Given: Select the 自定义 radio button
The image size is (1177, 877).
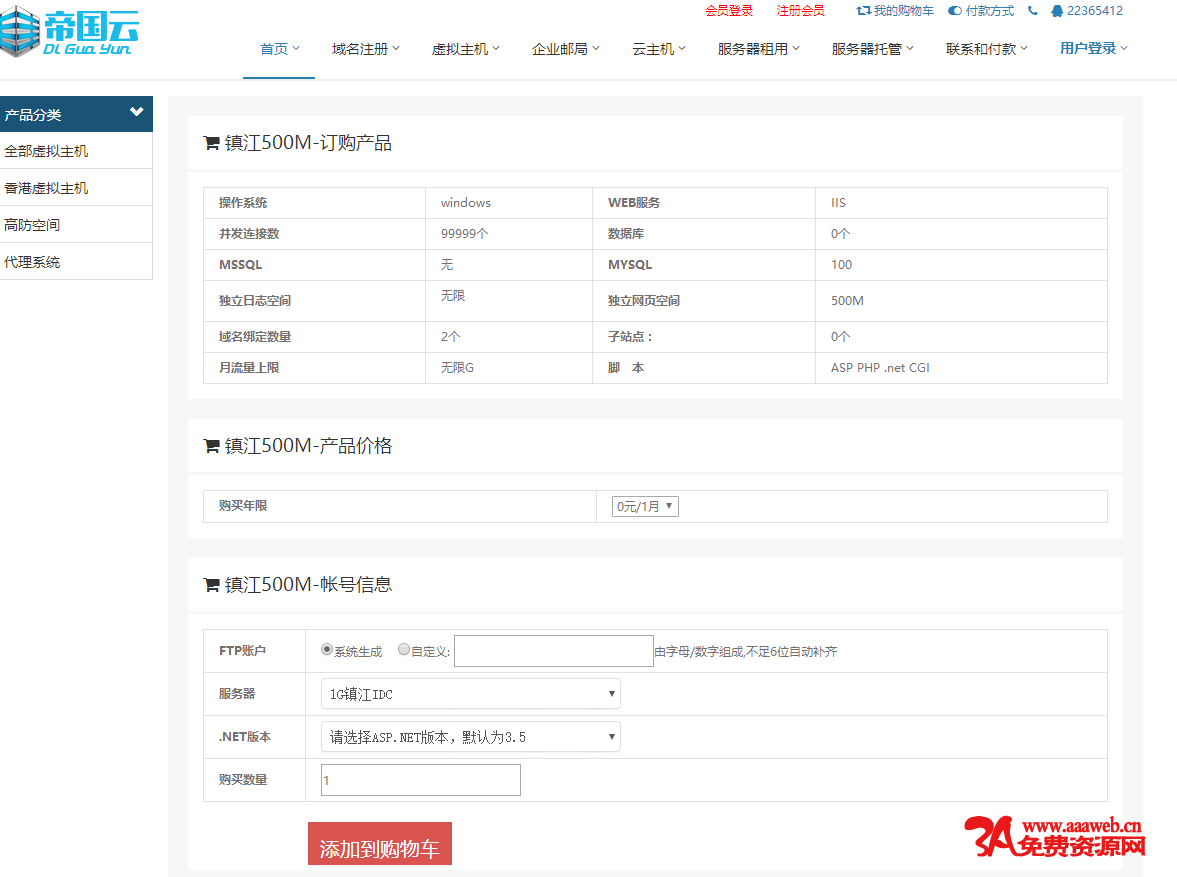Looking at the screenshot, I should (x=404, y=650).
